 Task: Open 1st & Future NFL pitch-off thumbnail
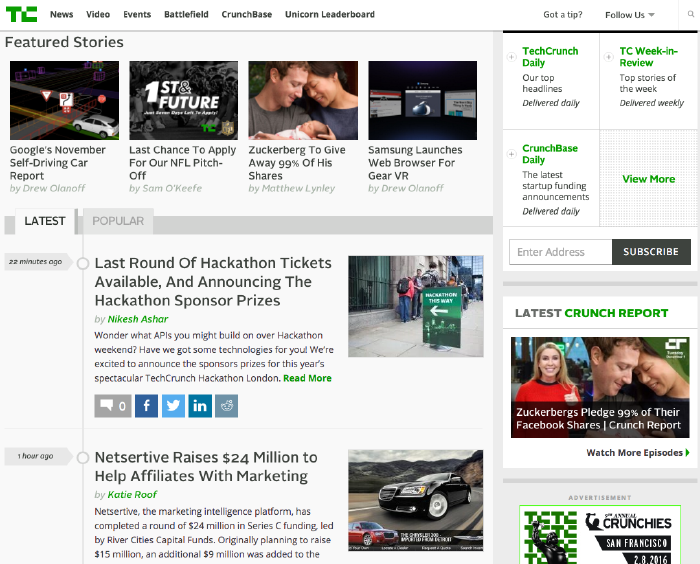pos(183,100)
